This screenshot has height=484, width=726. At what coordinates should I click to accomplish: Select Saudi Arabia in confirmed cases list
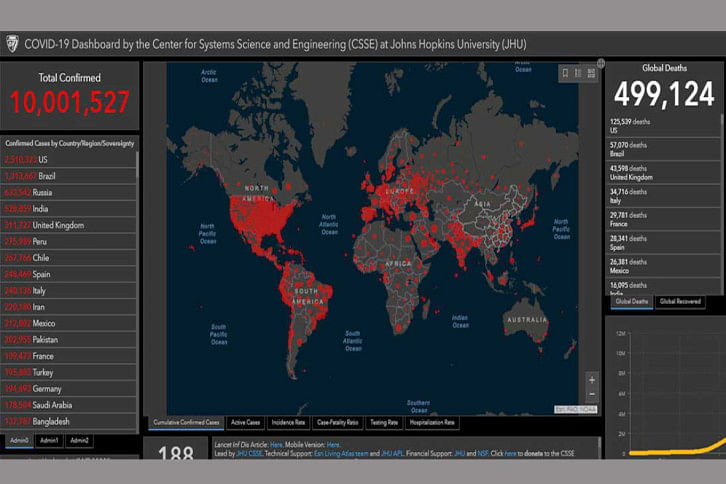point(69,405)
